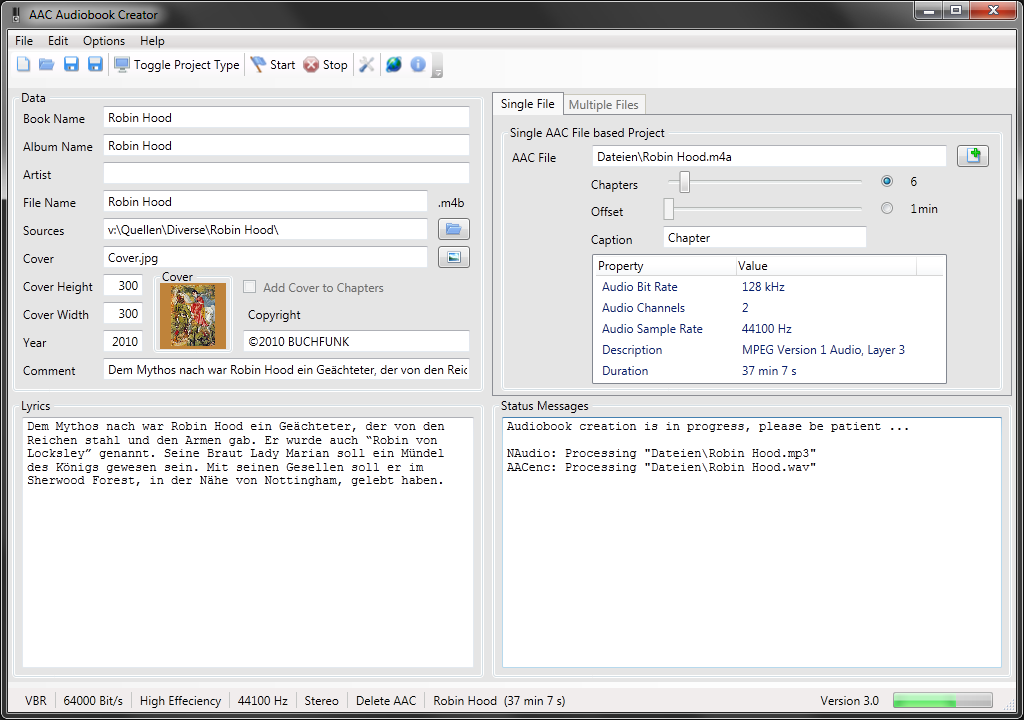Select the Offset radio button

point(887,209)
